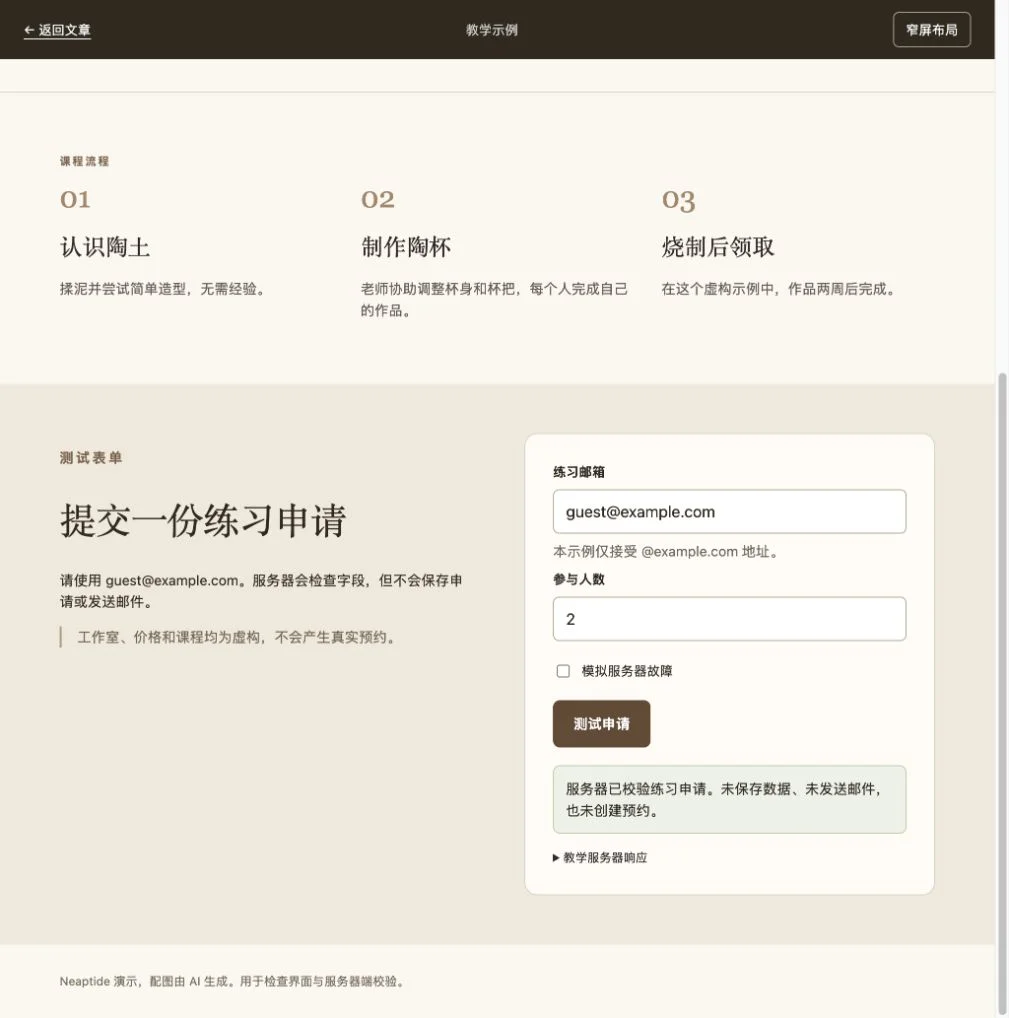Focus the 参与人数 number input
Image resolution: width=1009 pixels, height=1018 pixels.
(x=729, y=619)
